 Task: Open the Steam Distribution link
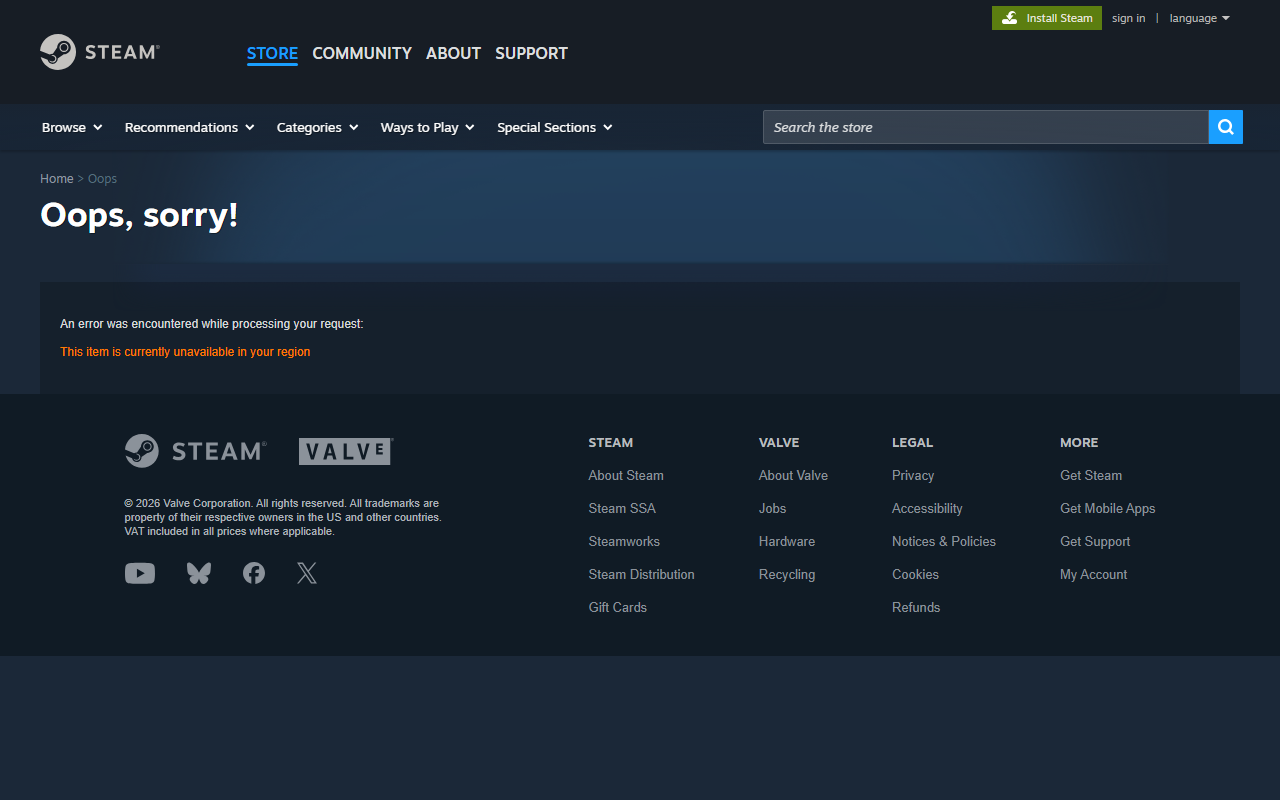click(x=641, y=574)
